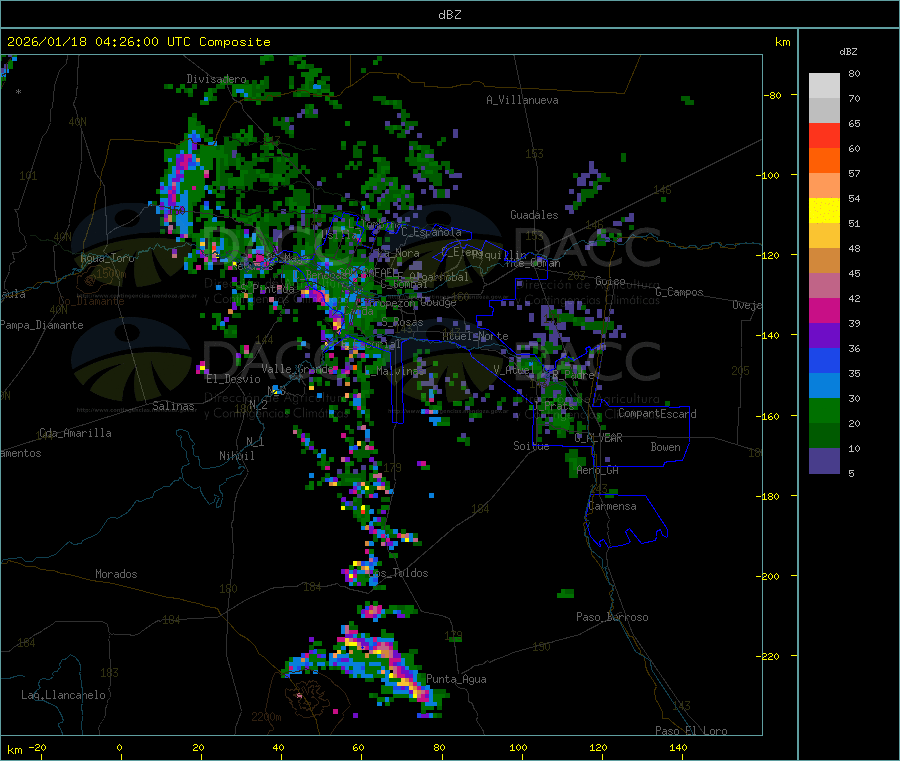Click the '-20' tick on the bottom km axis
The height and width of the screenshot is (761, 900).
tap(38, 748)
